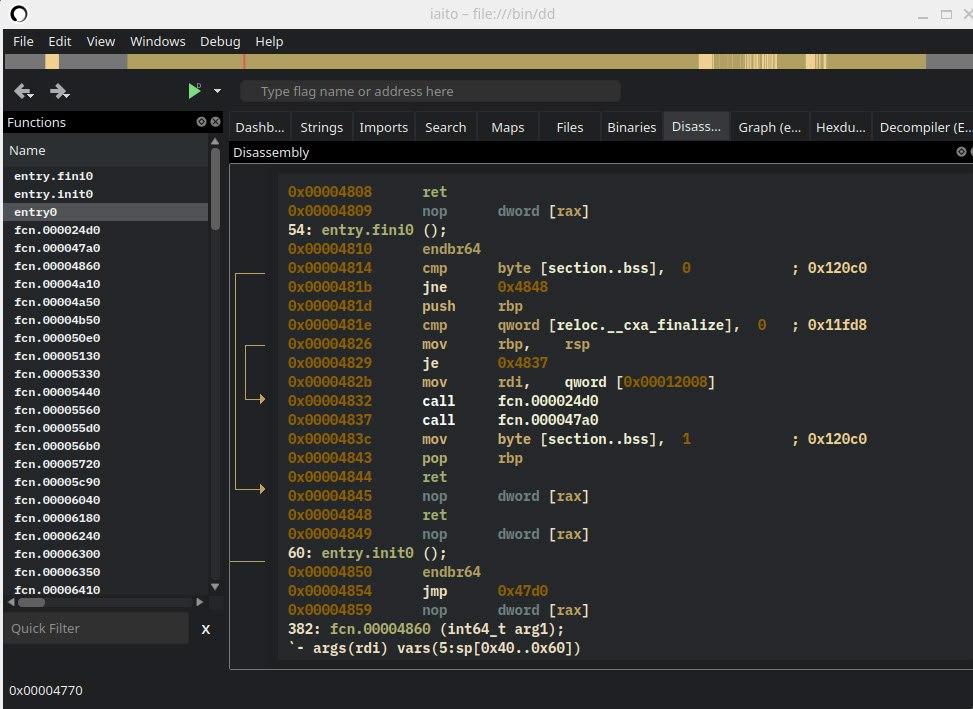973x709 pixels.
Task: Click the forward navigation arrow
Action: pos(59,92)
